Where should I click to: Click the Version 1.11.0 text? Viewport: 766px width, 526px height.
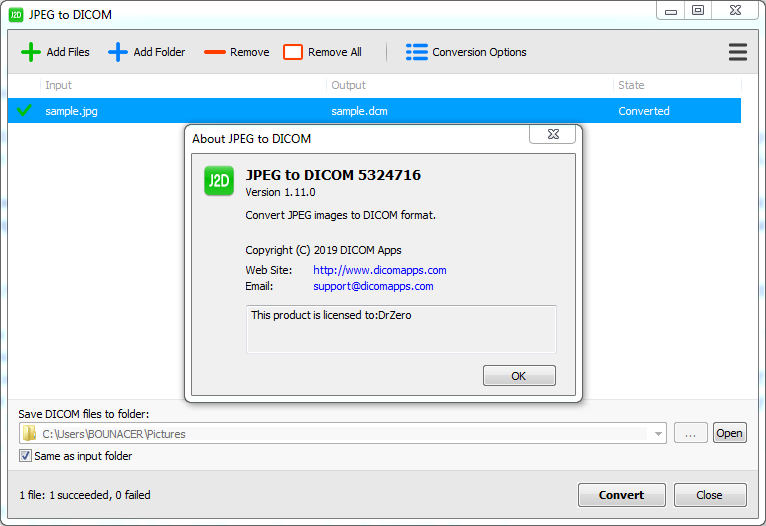click(x=280, y=192)
